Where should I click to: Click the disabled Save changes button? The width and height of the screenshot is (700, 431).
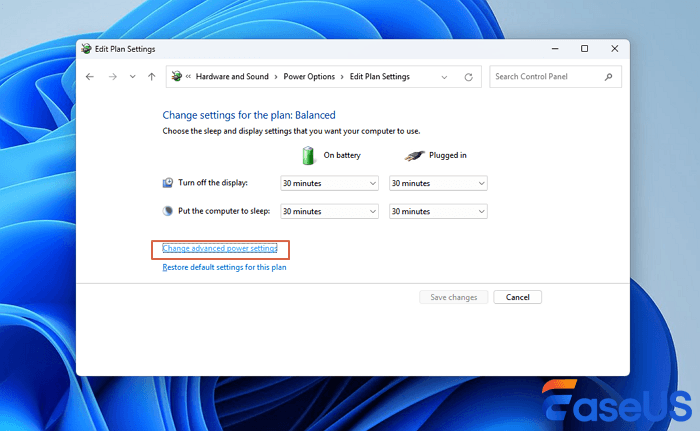coord(454,297)
